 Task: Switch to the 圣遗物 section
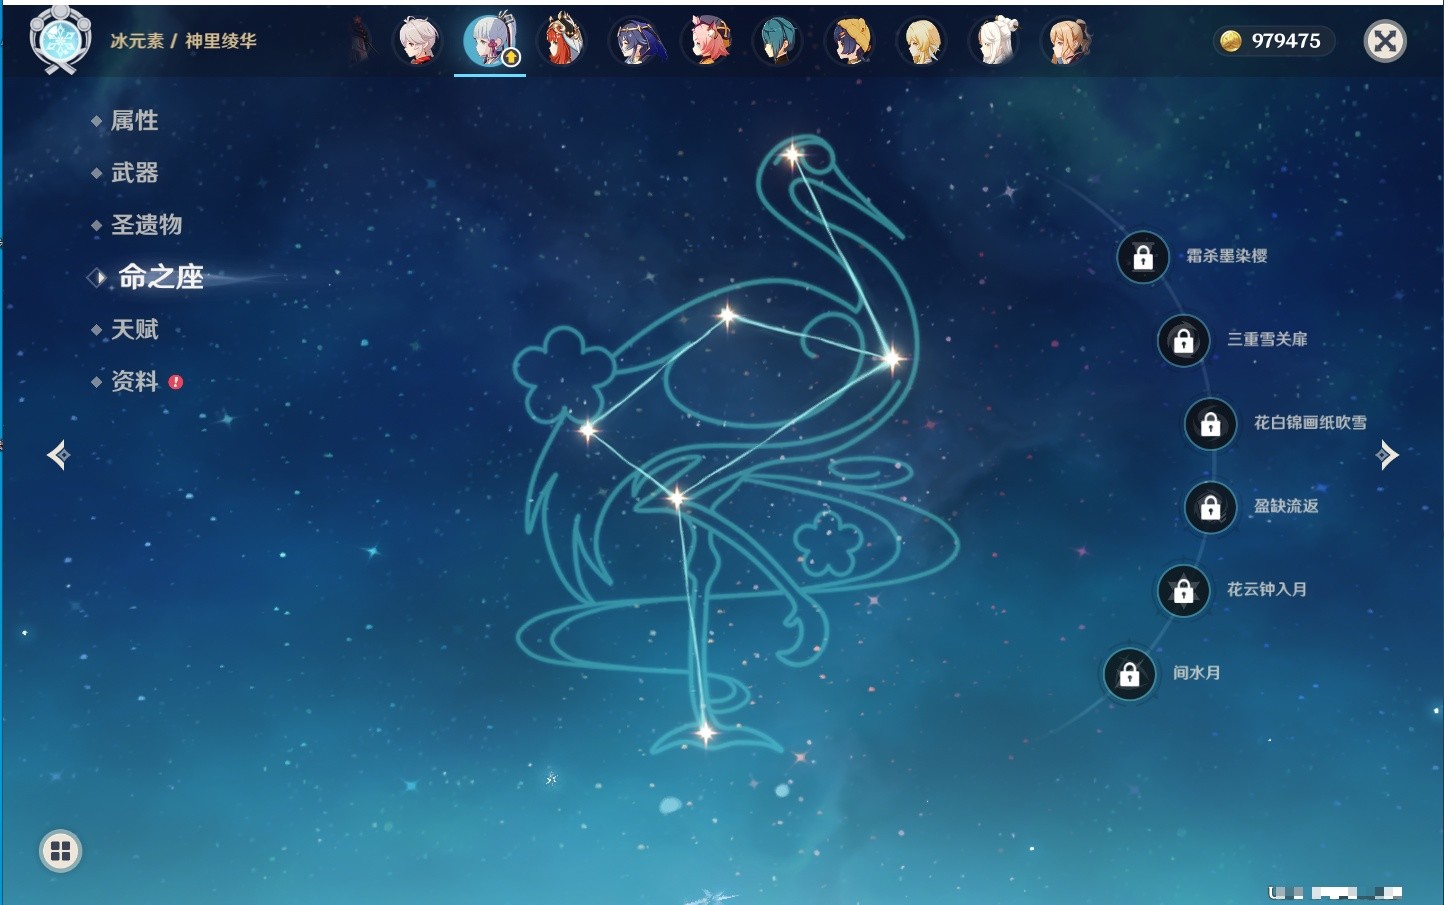pos(146,225)
